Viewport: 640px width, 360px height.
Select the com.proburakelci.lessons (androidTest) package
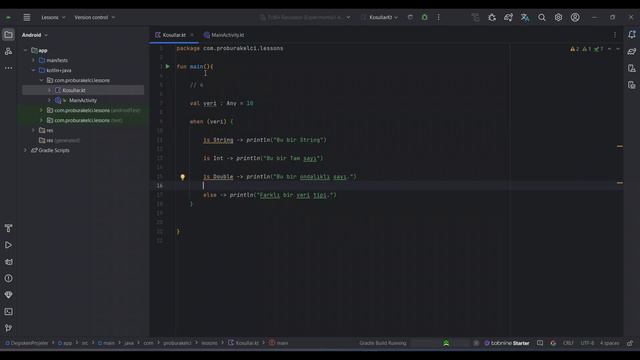coord(93,110)
